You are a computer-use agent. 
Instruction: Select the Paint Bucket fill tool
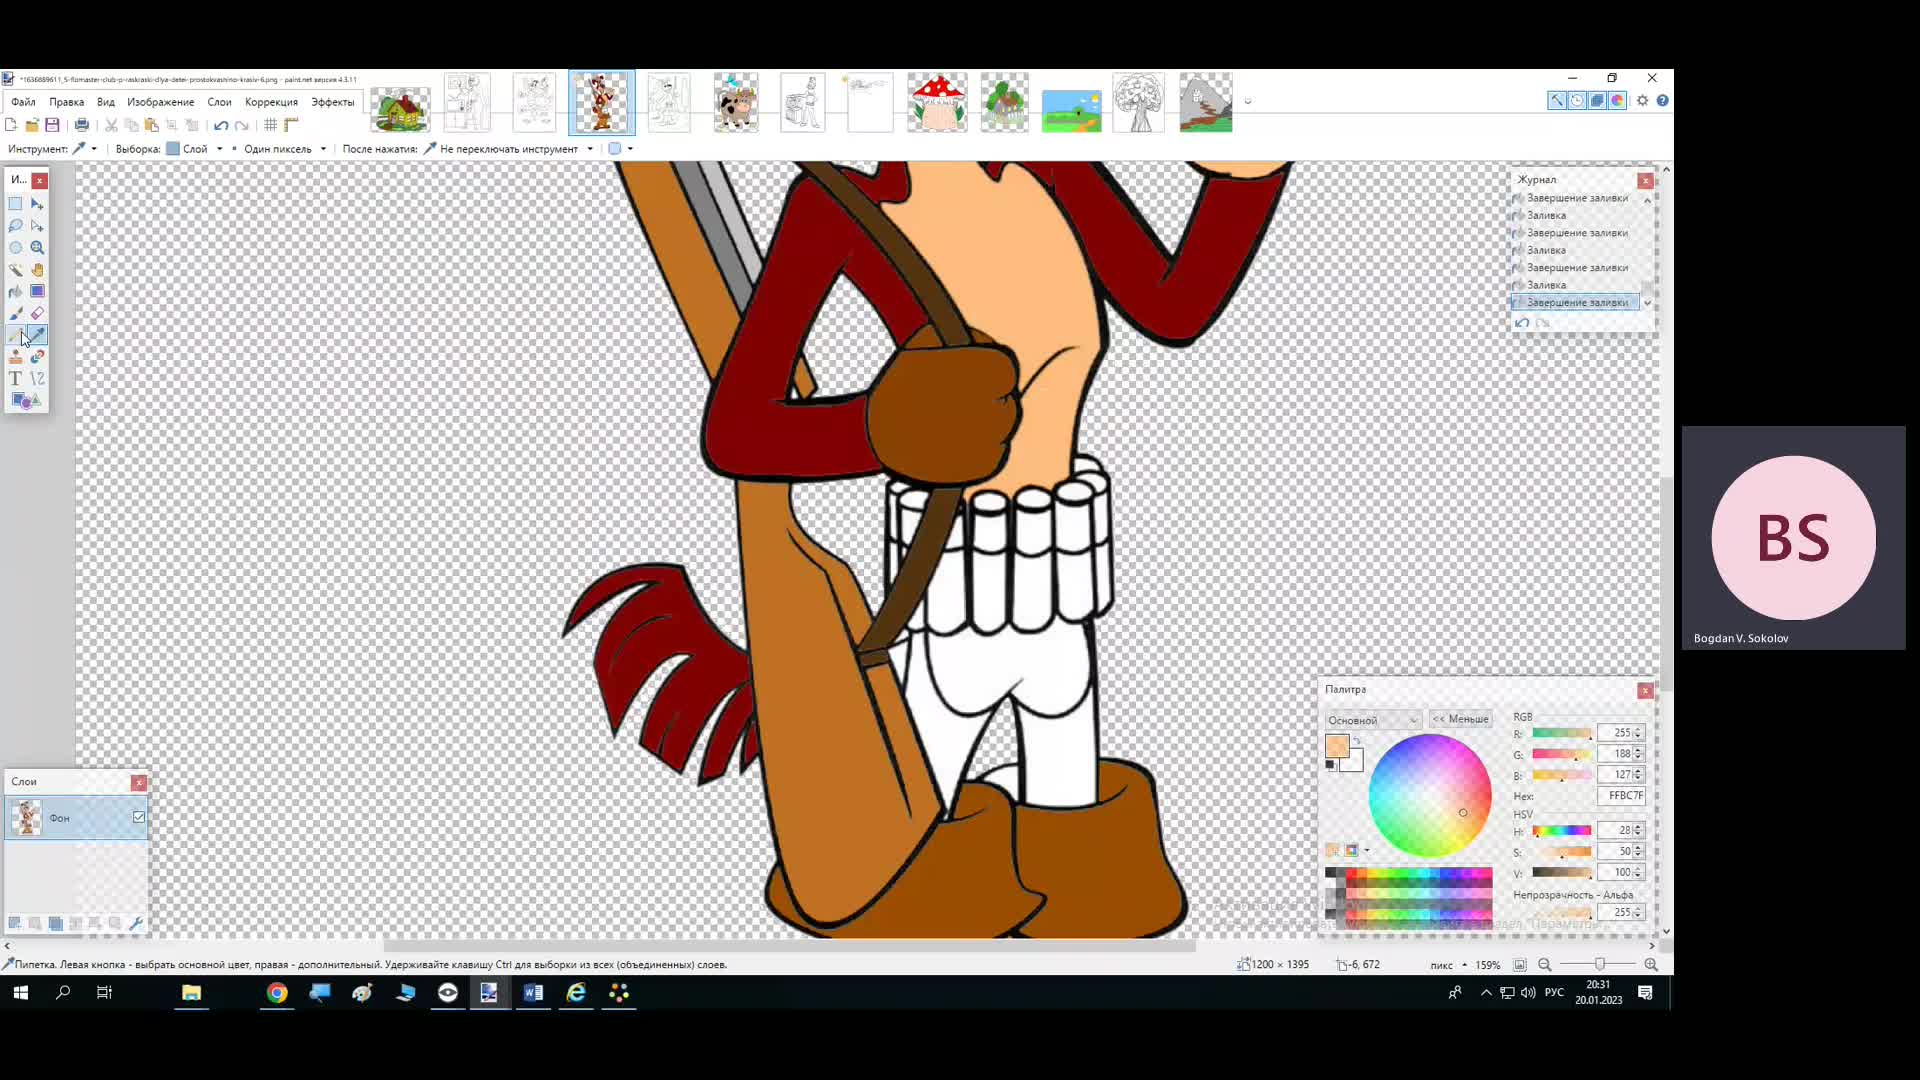pos(15,291)
